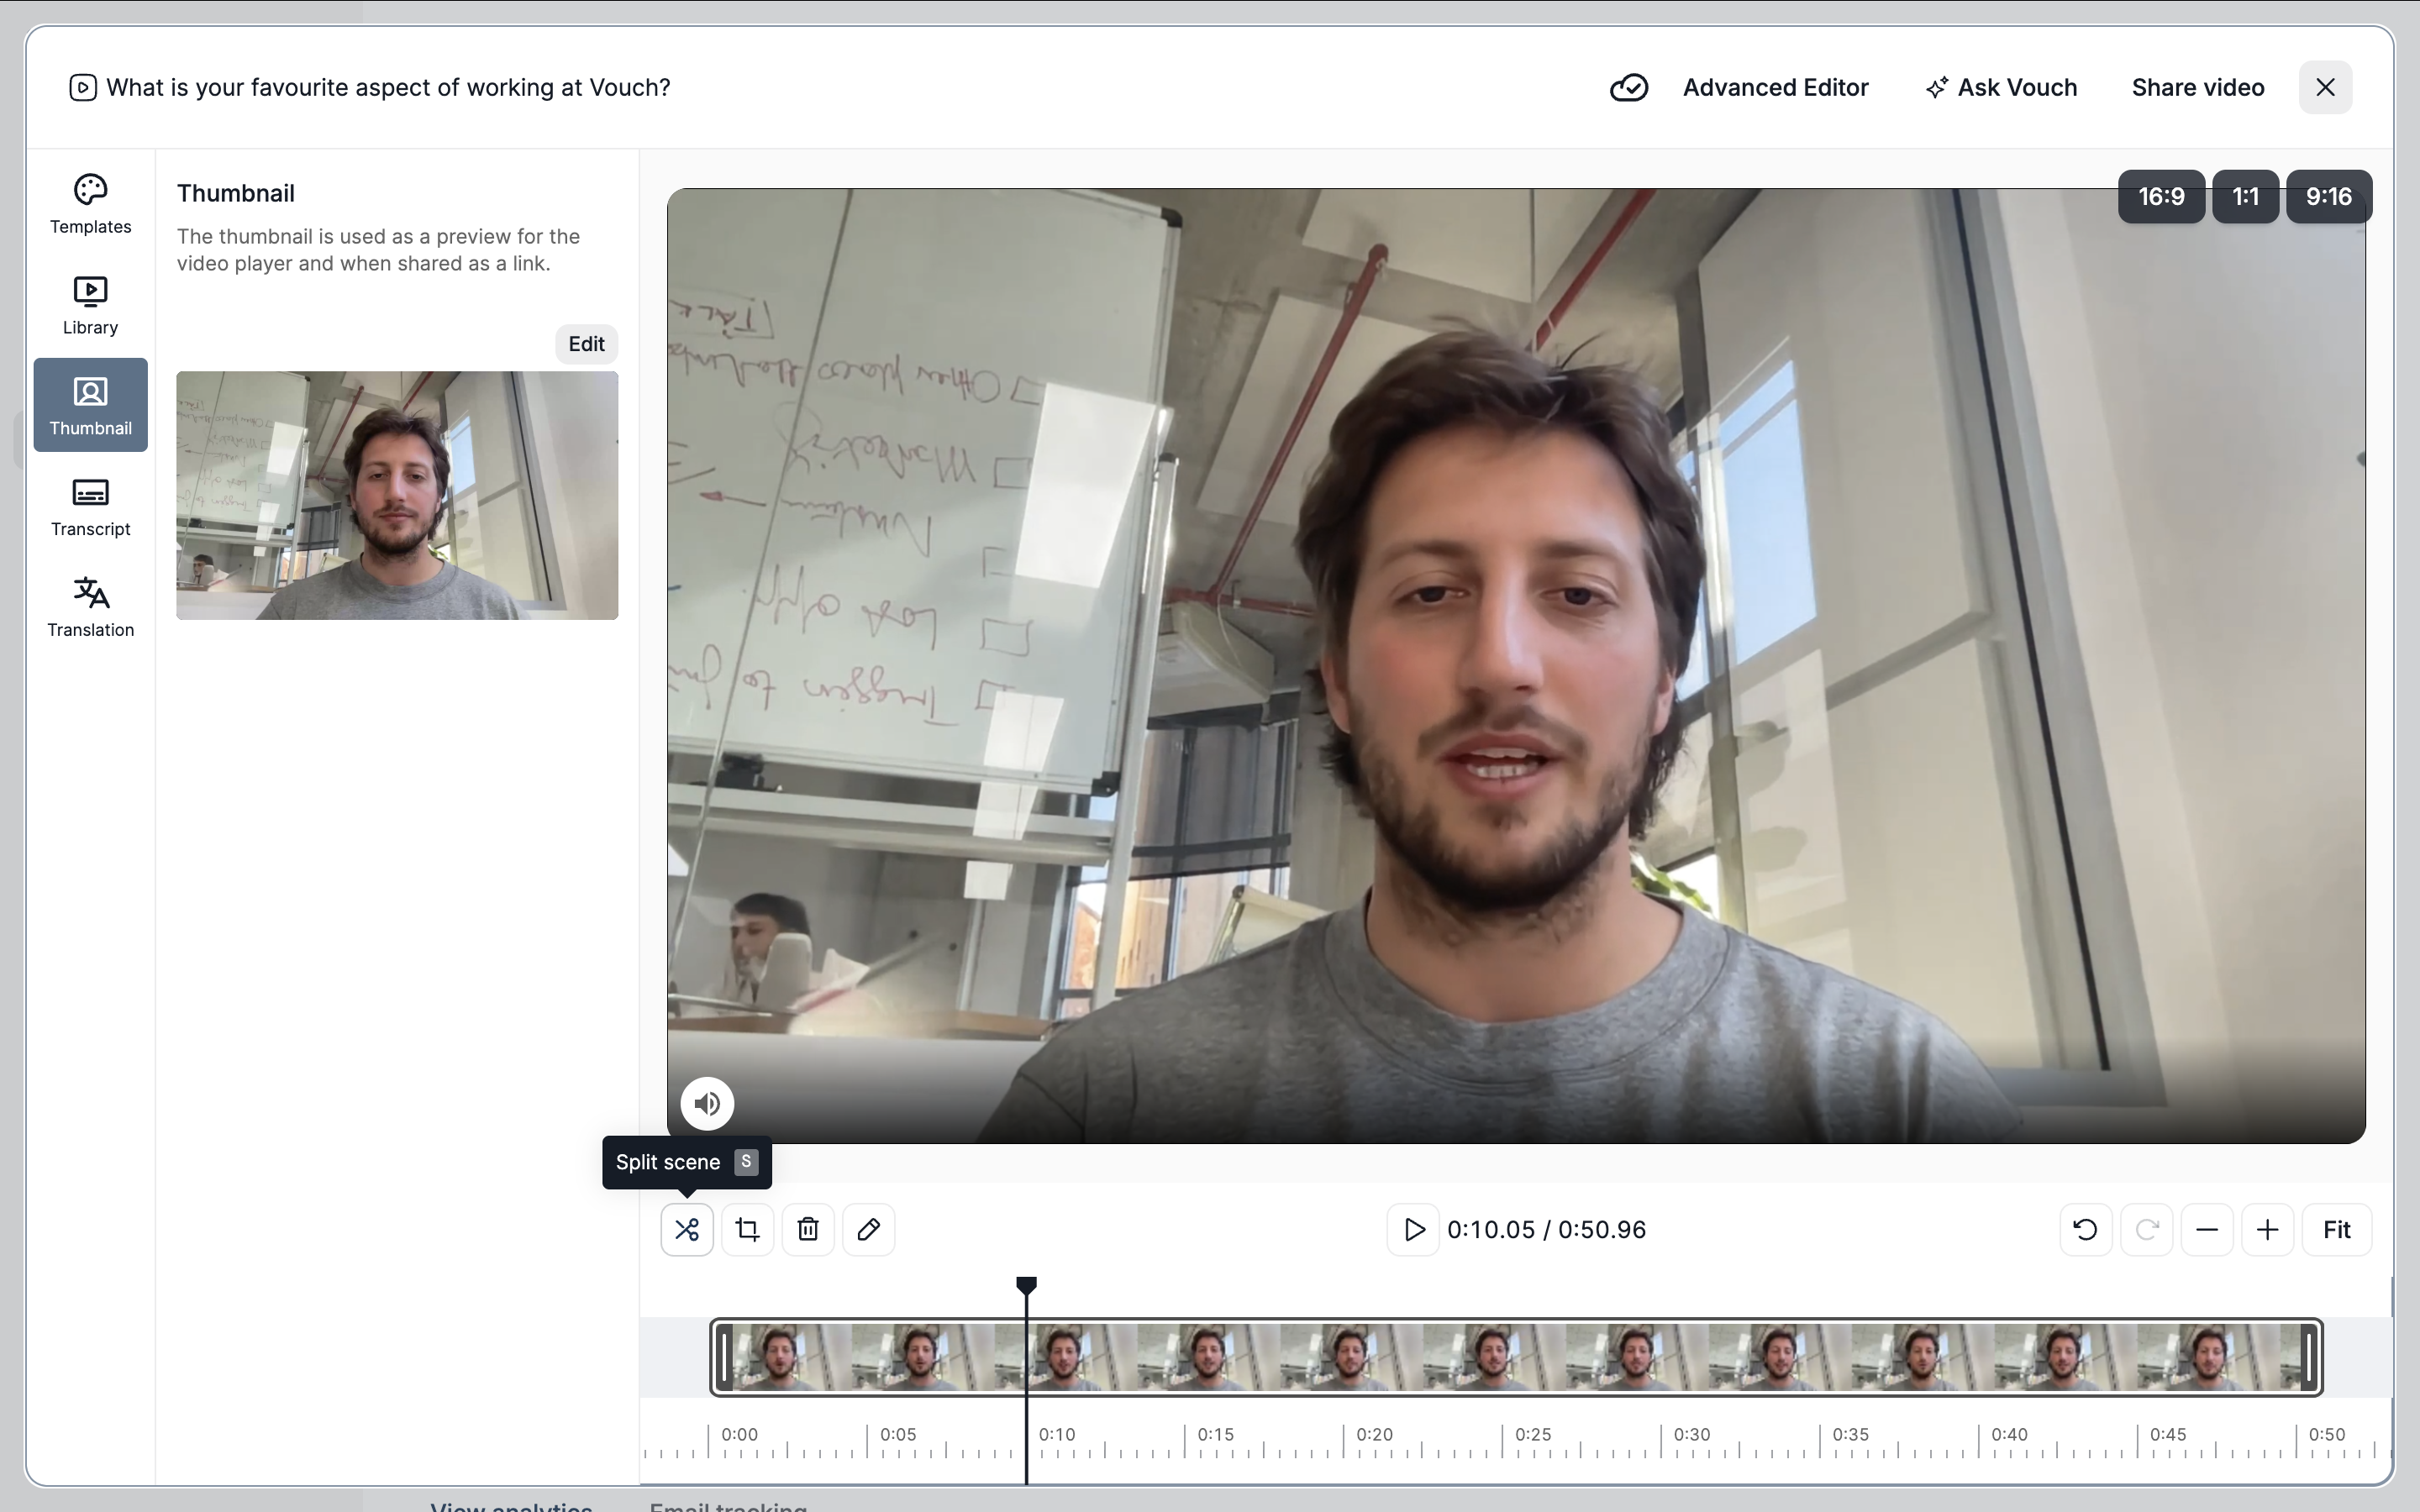Screen dimensions: 2420x1512
Task: Mute the video via the speaker icon
Action: coord(707,1103)
